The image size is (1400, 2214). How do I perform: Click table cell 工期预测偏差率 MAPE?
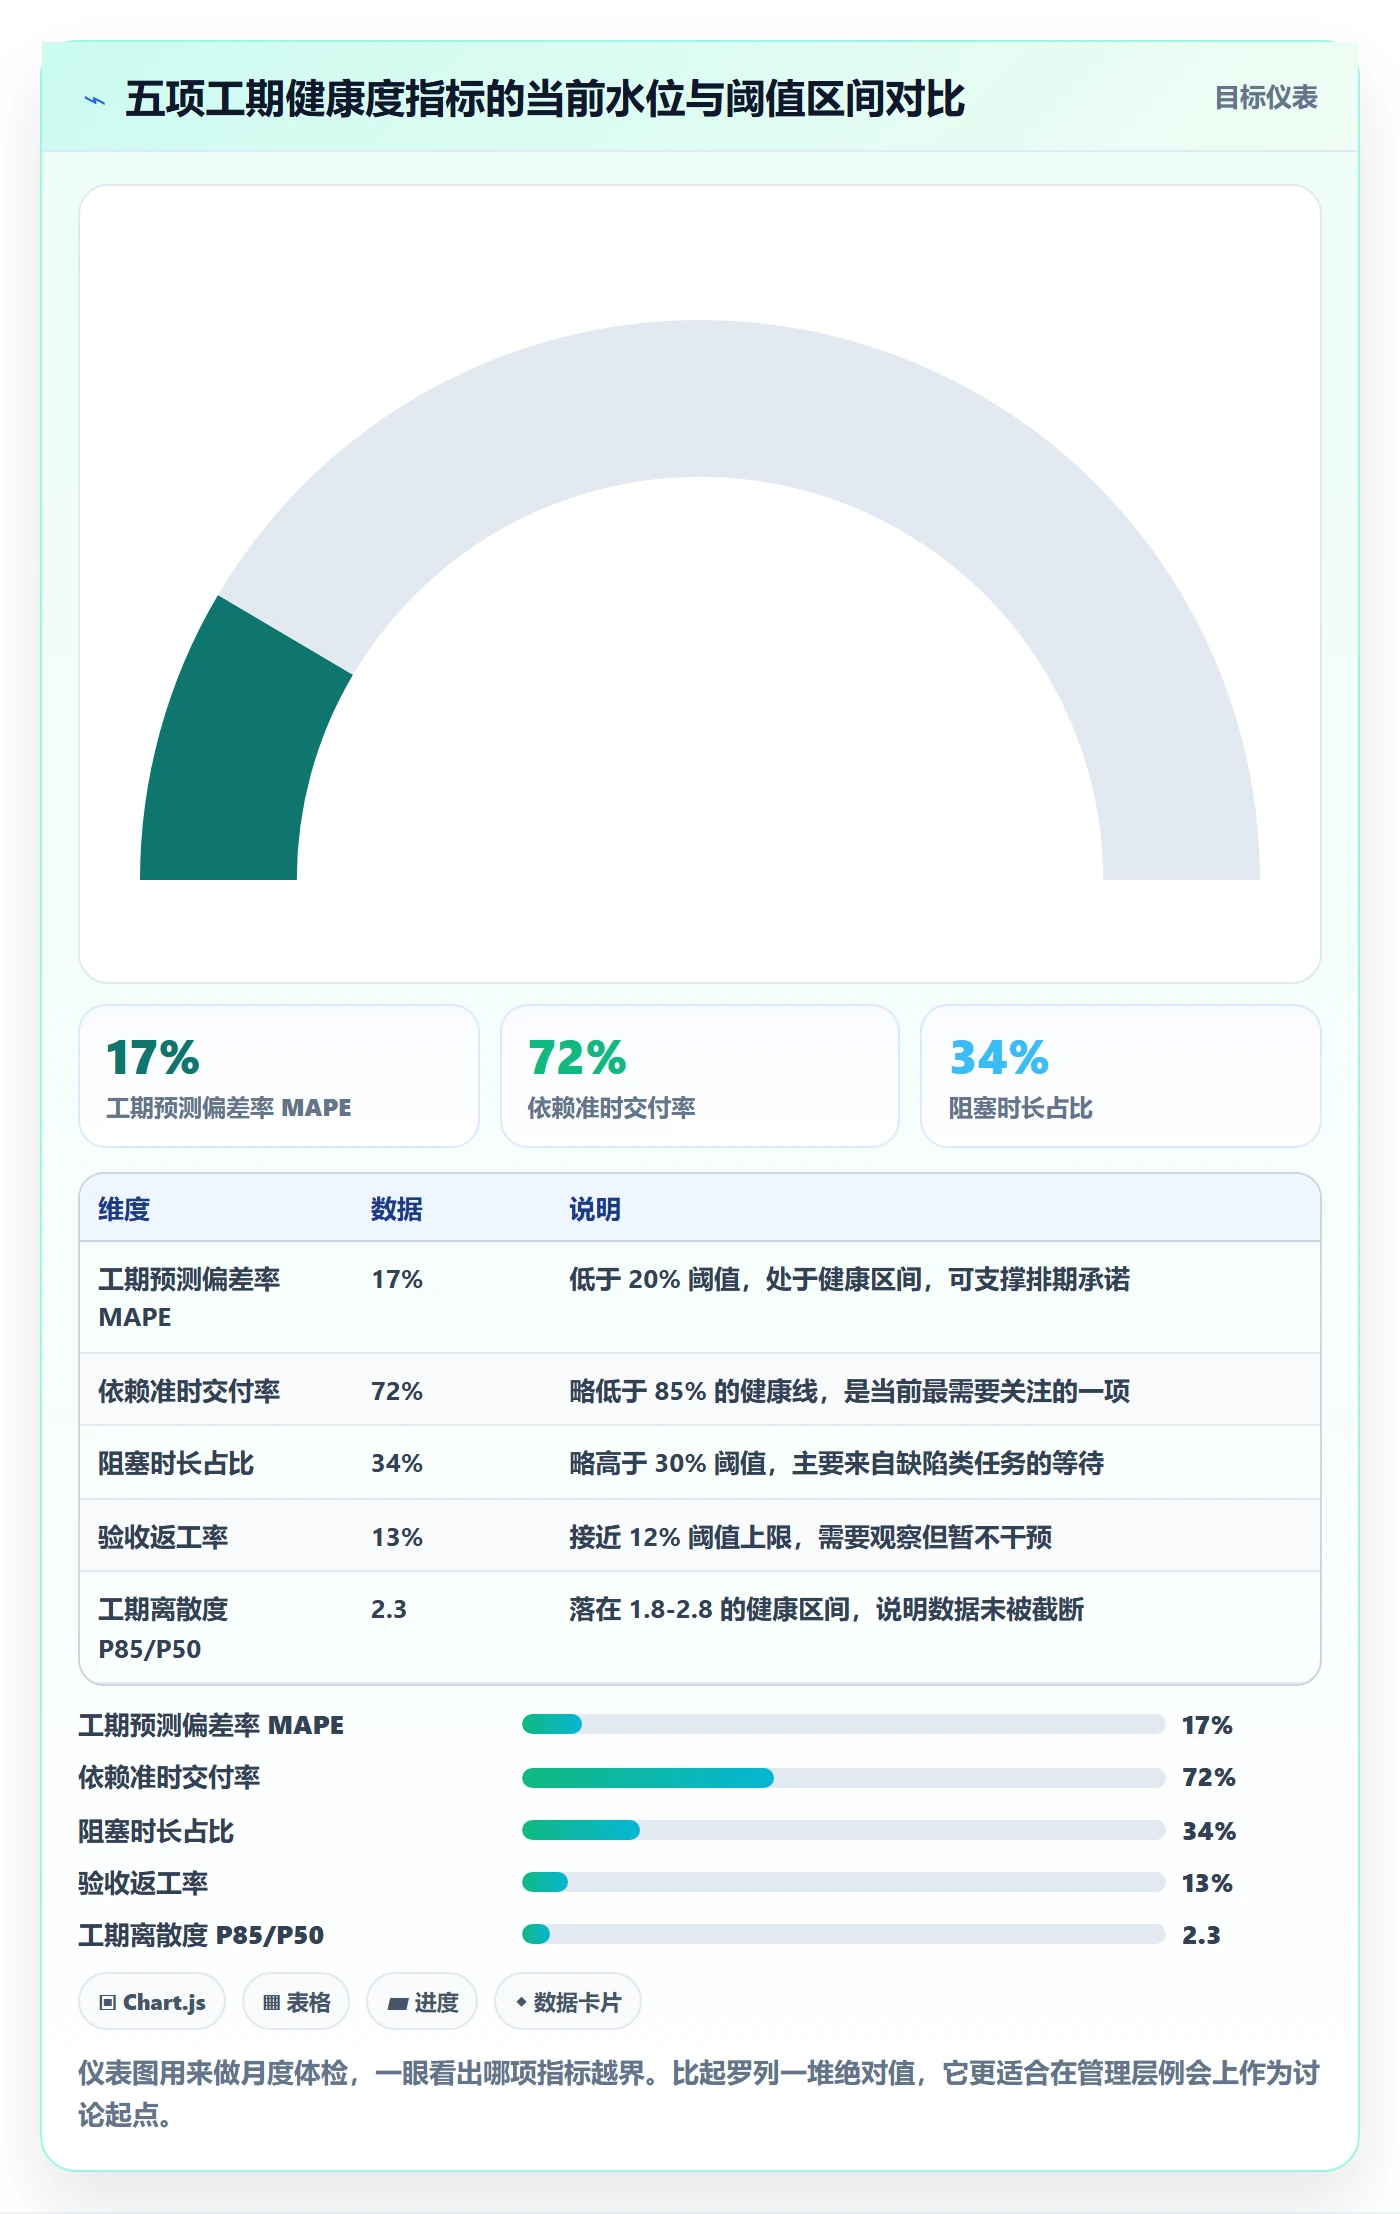click(189, 1297)
